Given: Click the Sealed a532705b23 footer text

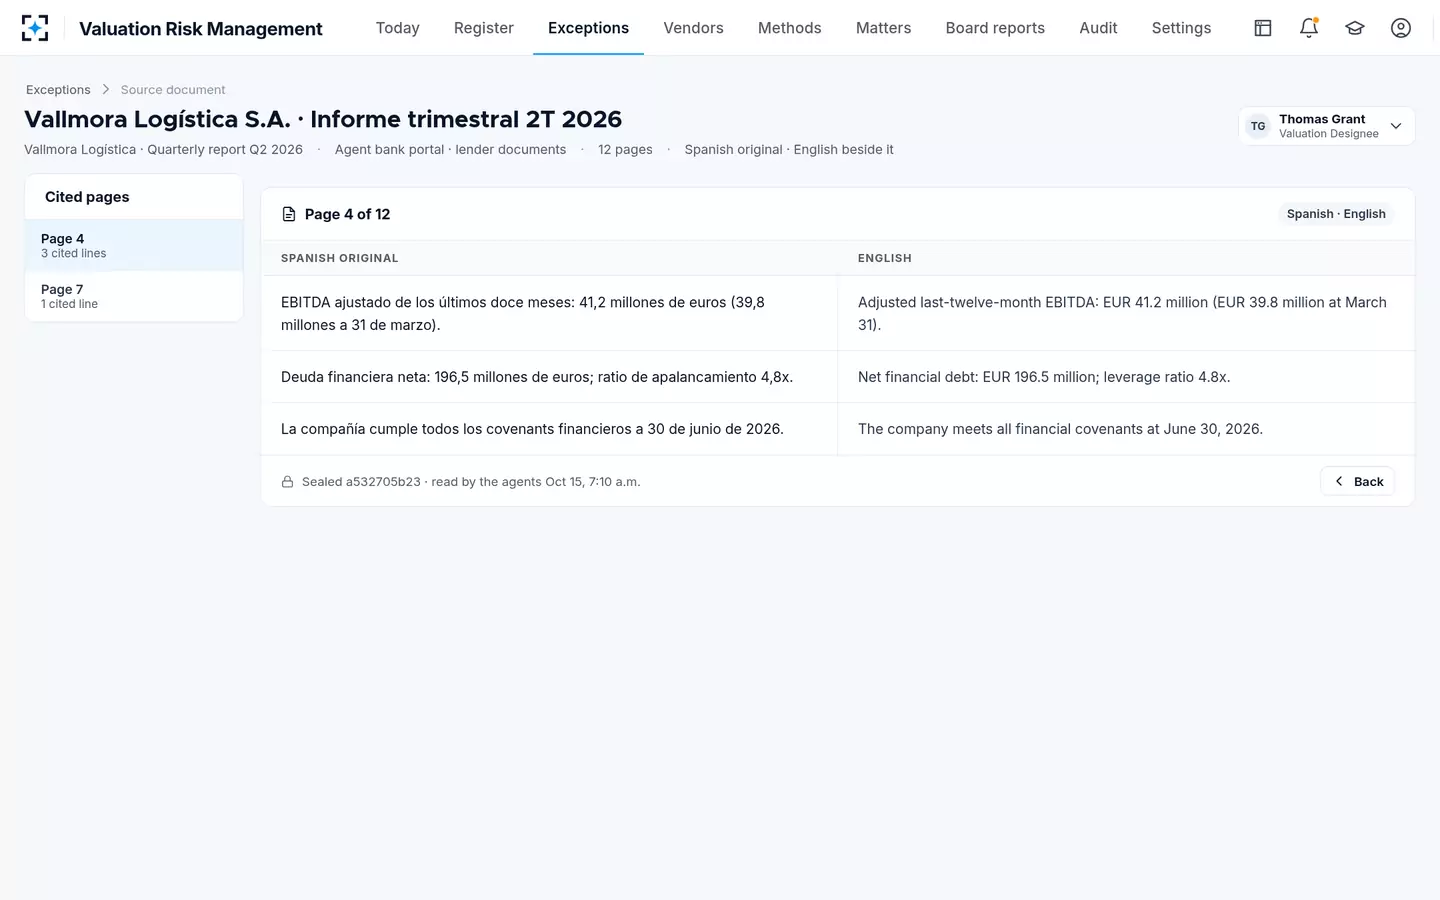Looking at the screenshot, I should pos(471,482).
